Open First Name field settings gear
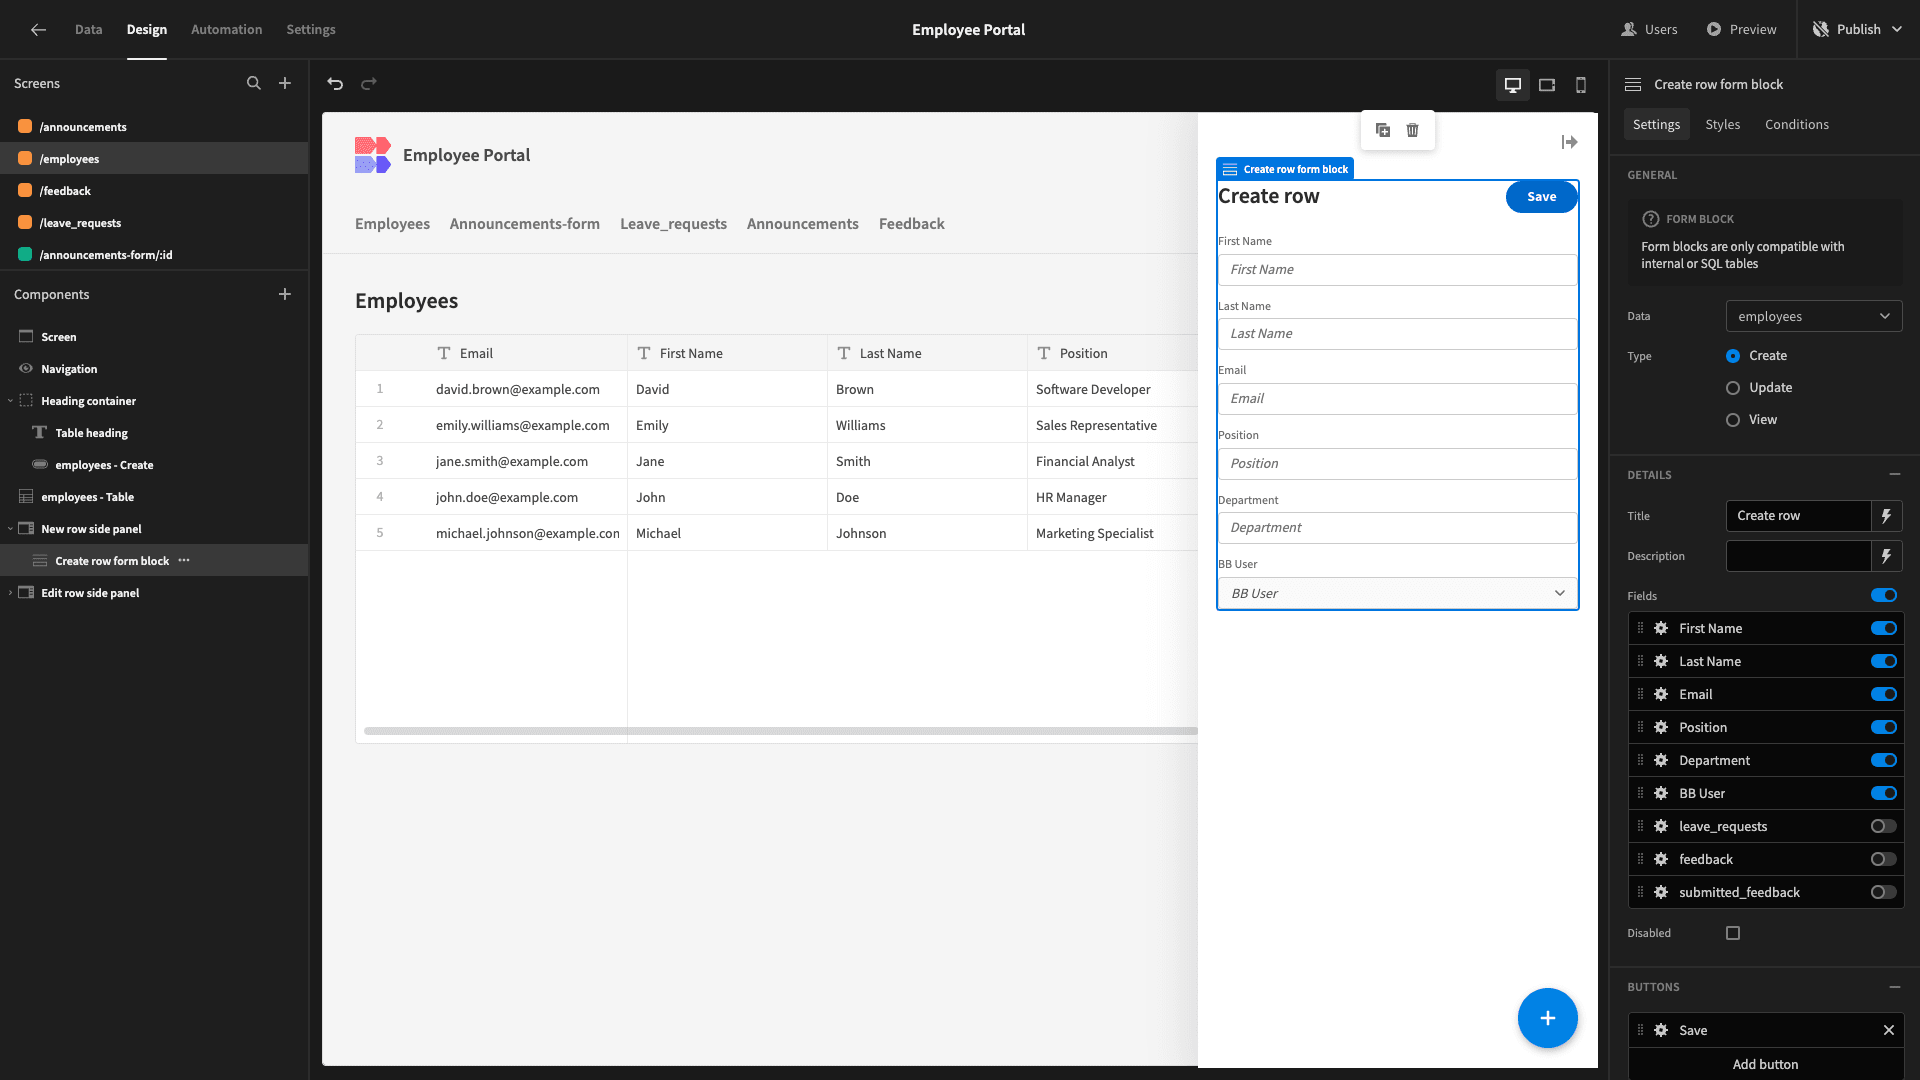Screen dimensions: 1920x1080 point(1661,628)
